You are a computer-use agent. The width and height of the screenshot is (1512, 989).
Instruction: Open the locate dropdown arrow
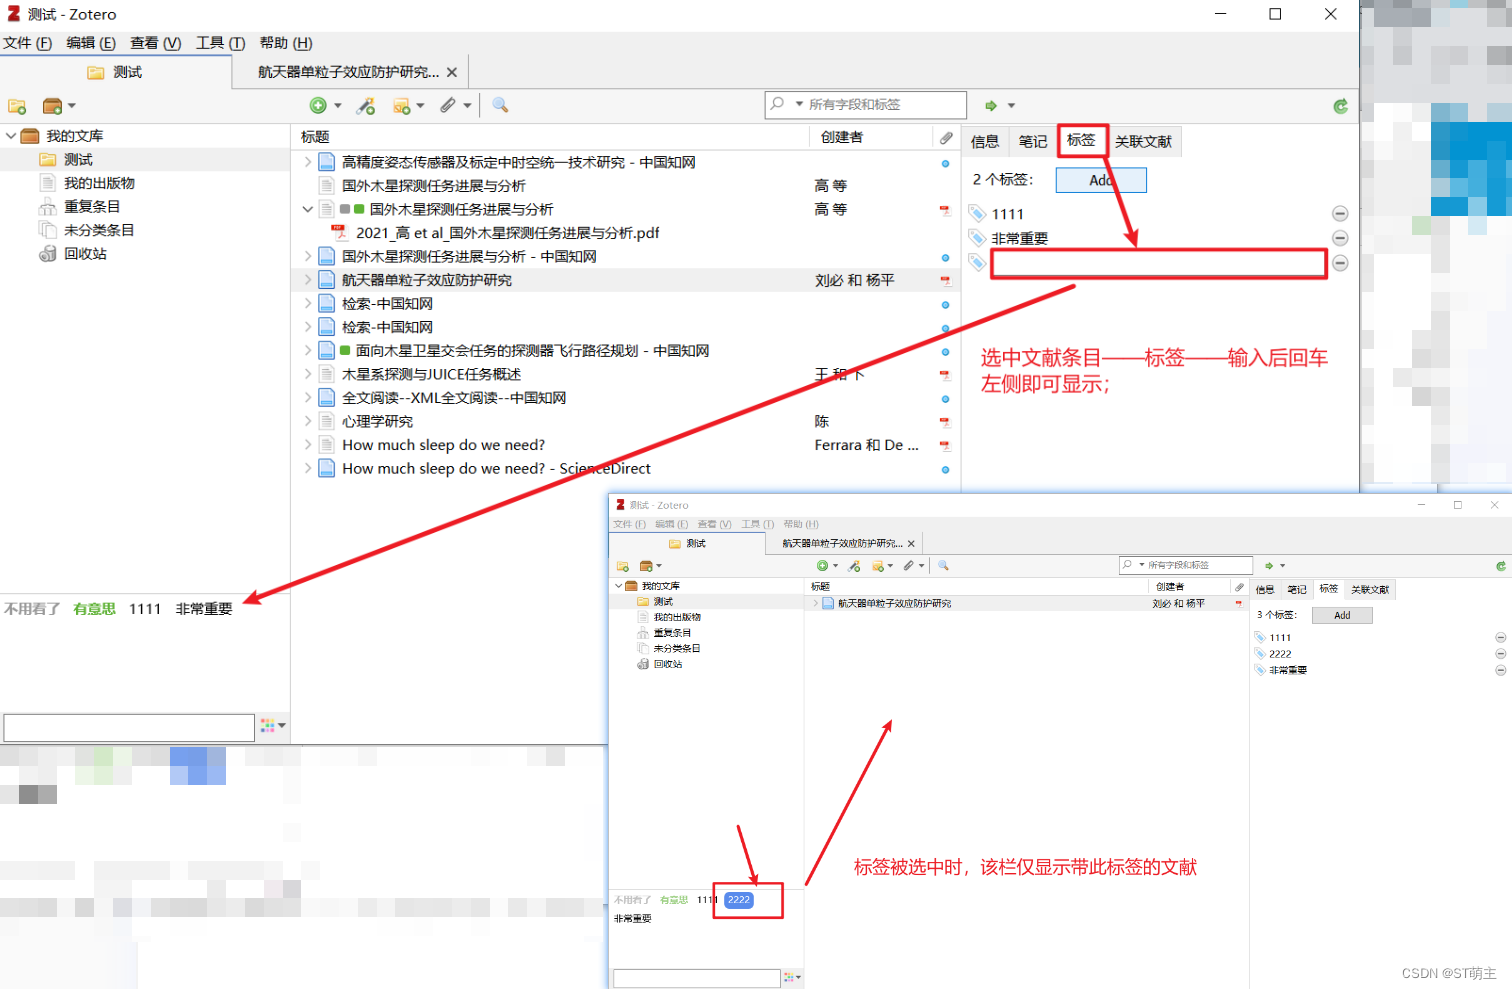1011,106
